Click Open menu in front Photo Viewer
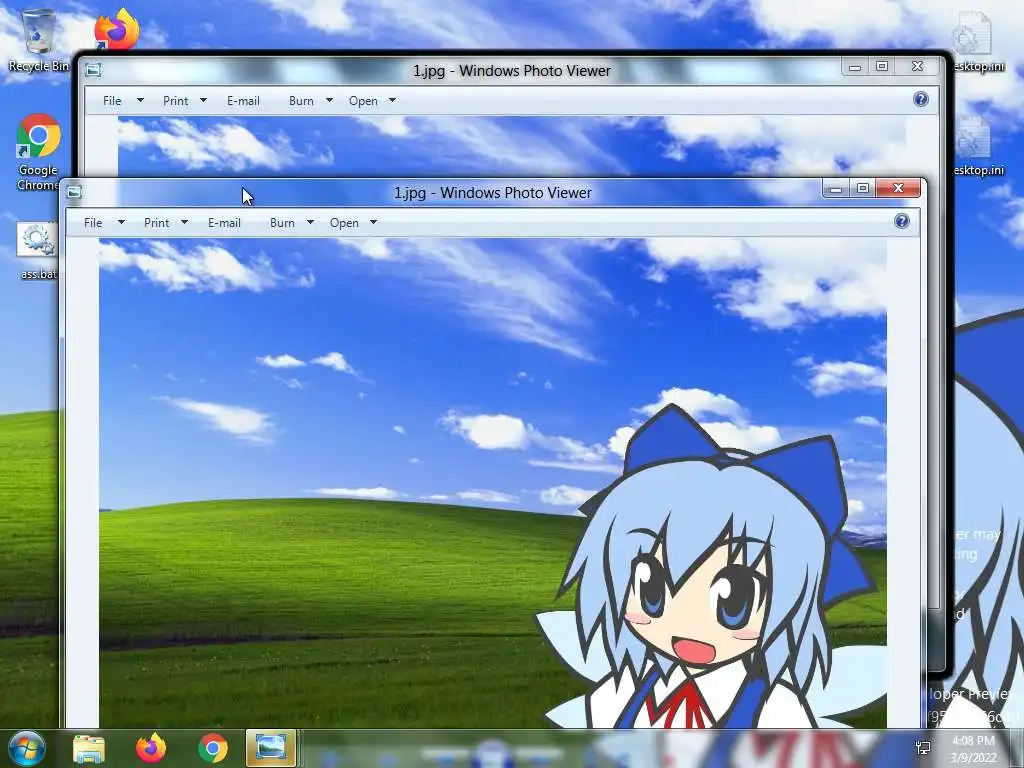1024x768 pixels. [344, 223]
